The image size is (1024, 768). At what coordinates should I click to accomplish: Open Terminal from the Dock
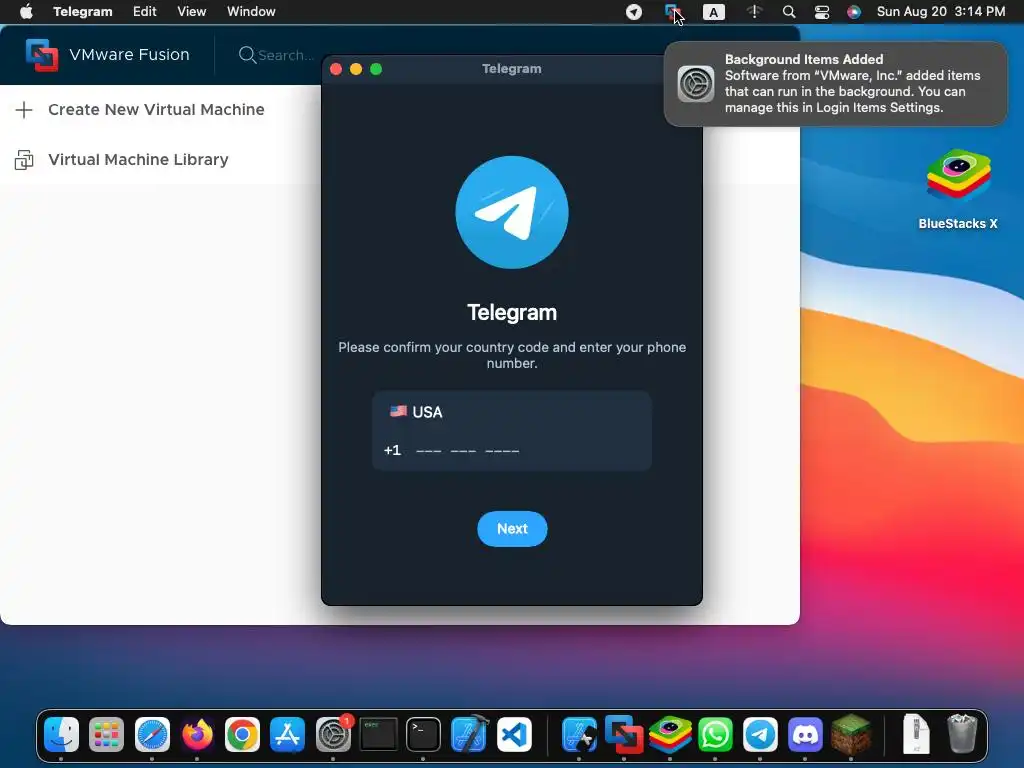[423, 735]
